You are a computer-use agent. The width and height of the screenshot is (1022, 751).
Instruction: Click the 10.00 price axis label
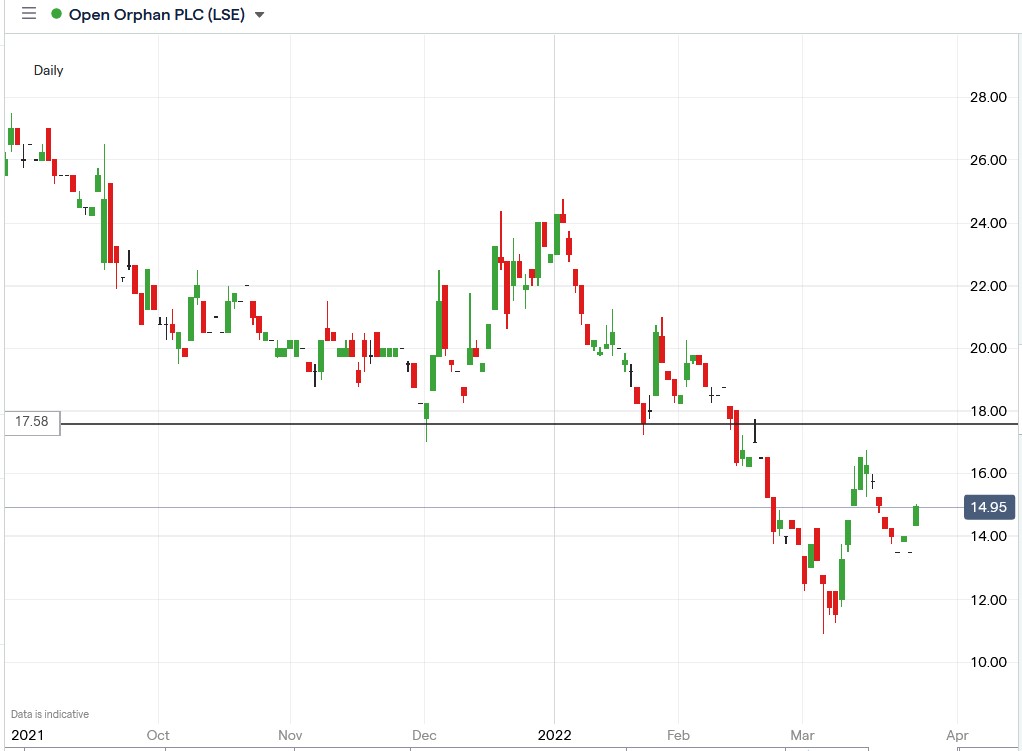tap(988, 662)
